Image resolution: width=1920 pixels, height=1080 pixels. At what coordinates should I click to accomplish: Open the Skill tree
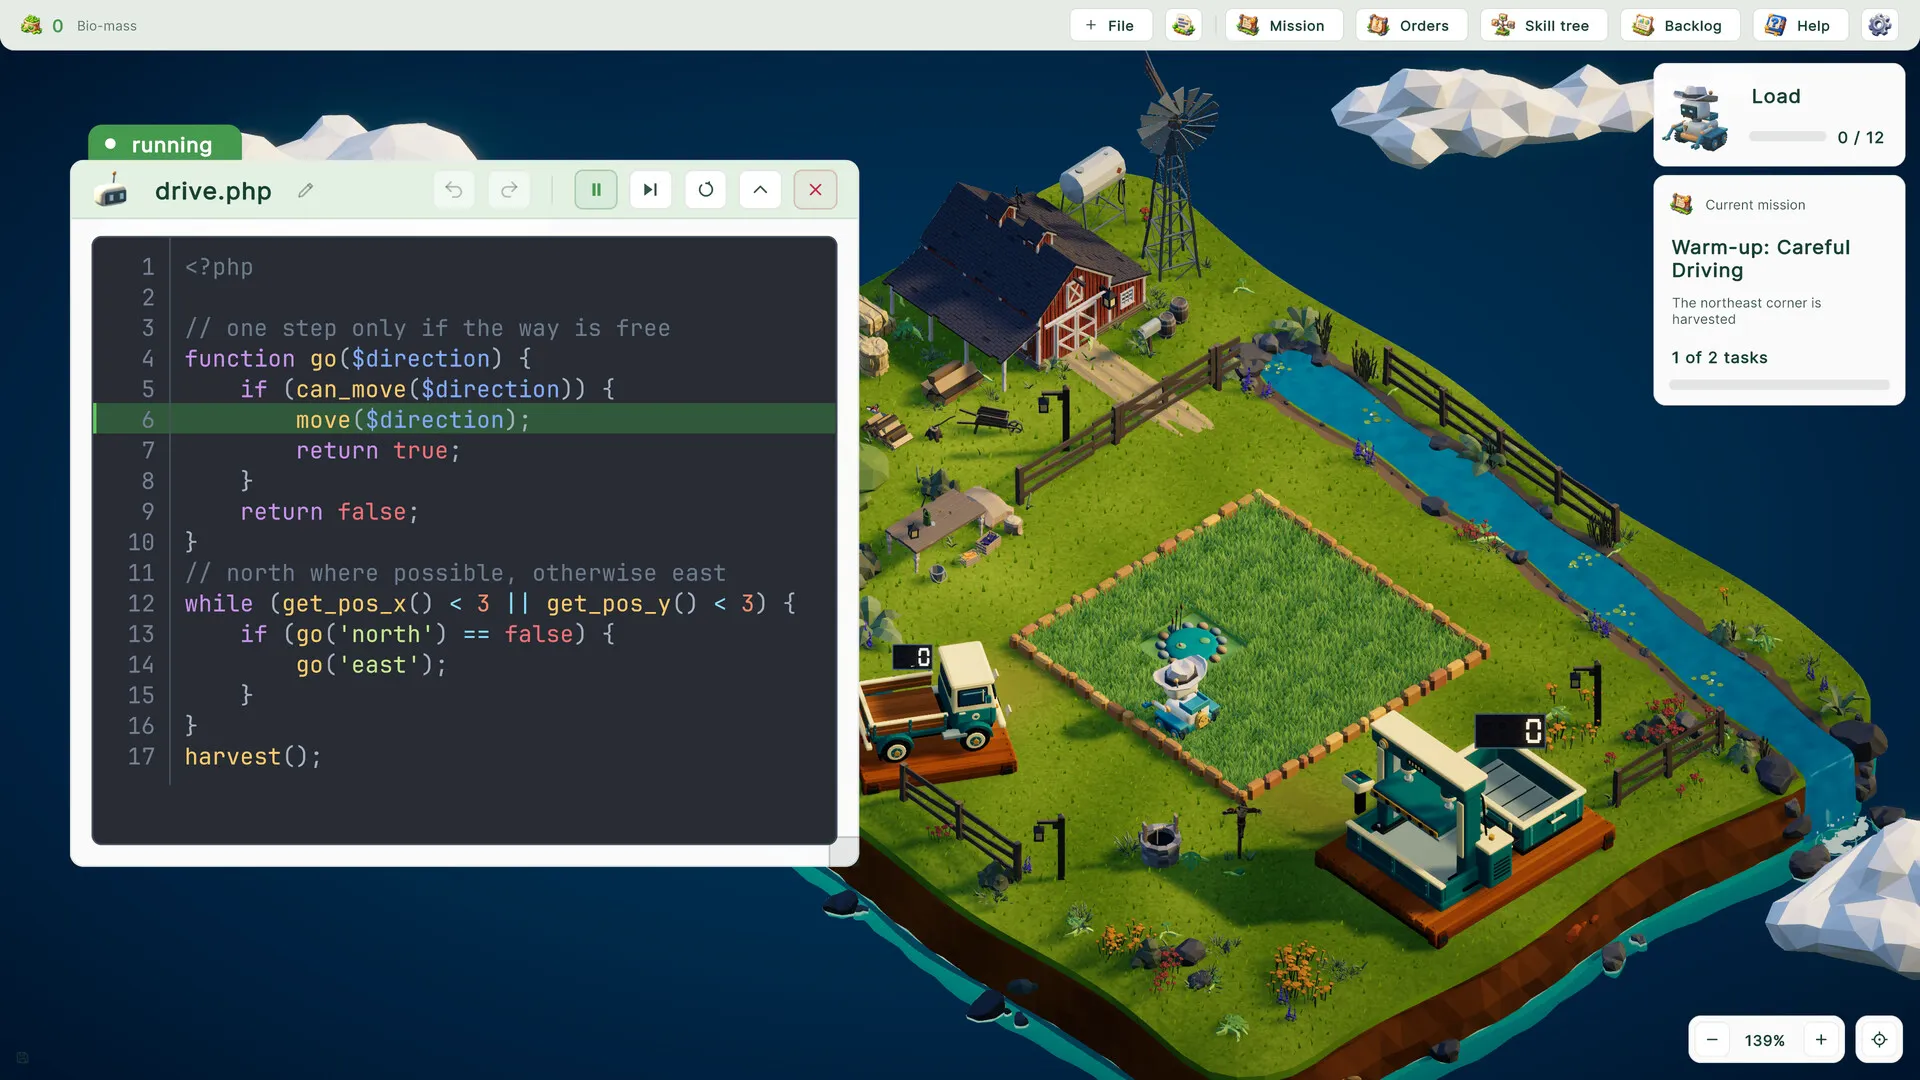tap(1542, 25)
